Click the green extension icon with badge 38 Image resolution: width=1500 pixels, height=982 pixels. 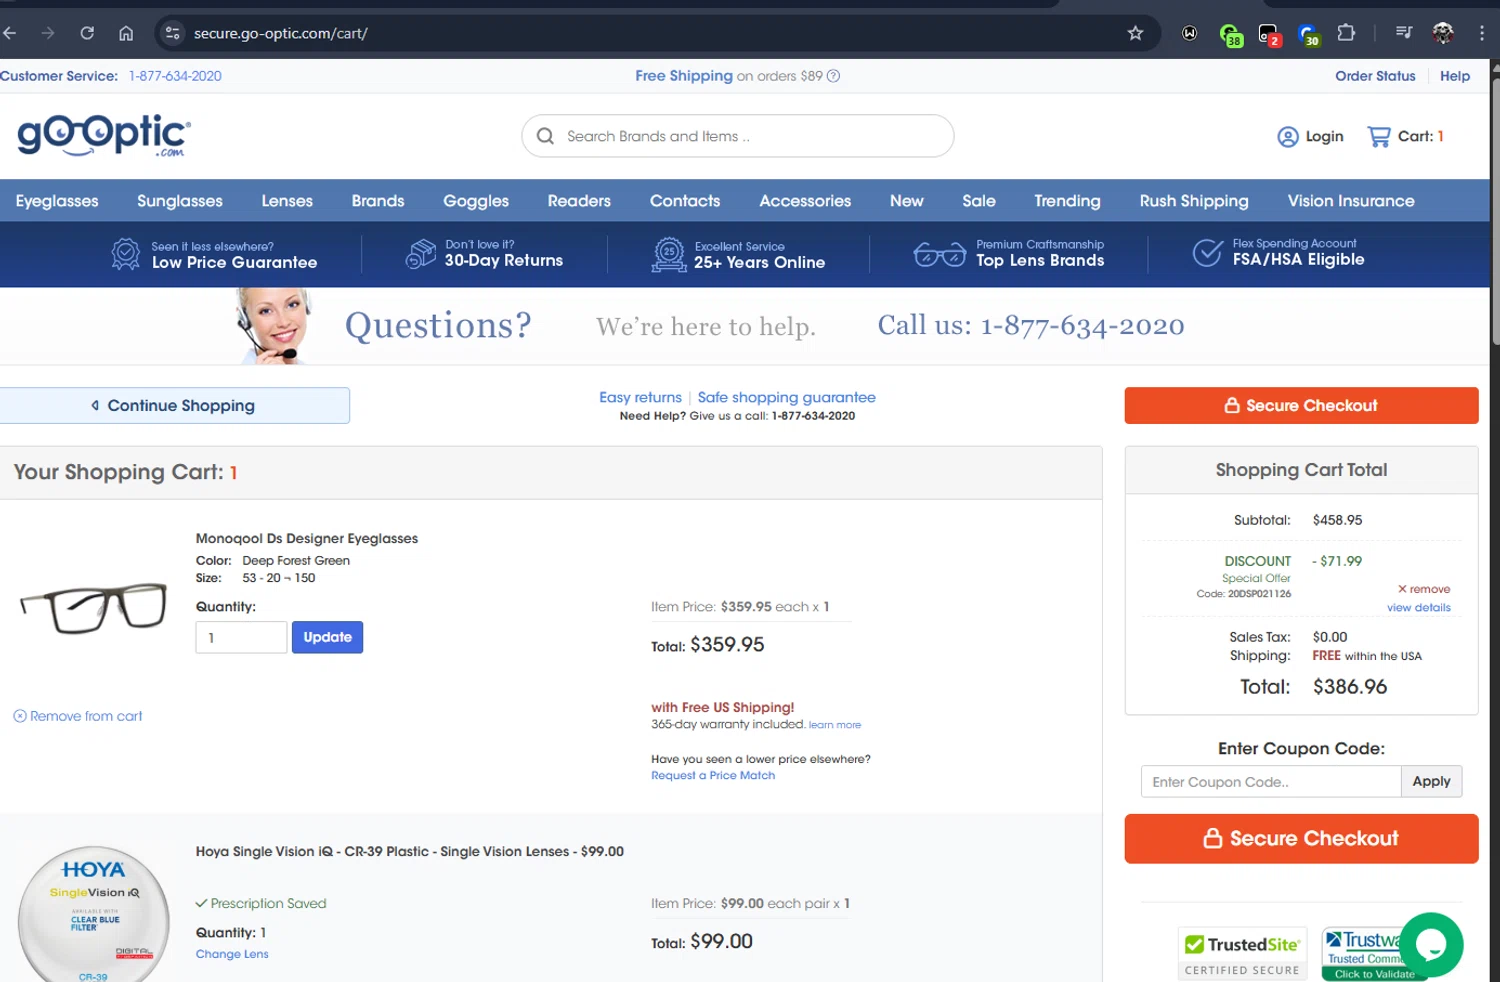point(1231,35)
